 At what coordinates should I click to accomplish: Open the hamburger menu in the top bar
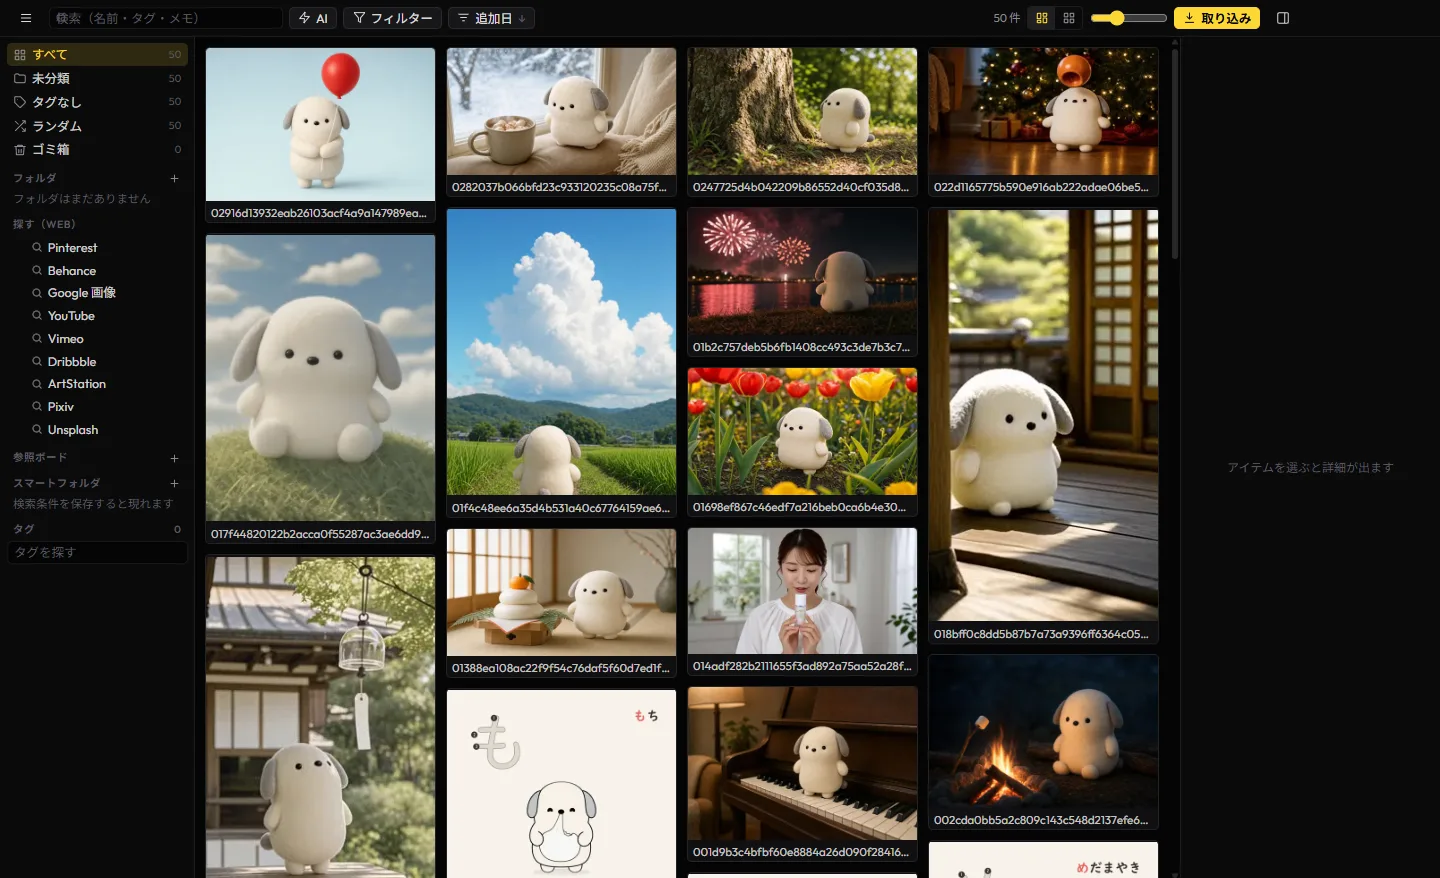(x=26, y=18)
